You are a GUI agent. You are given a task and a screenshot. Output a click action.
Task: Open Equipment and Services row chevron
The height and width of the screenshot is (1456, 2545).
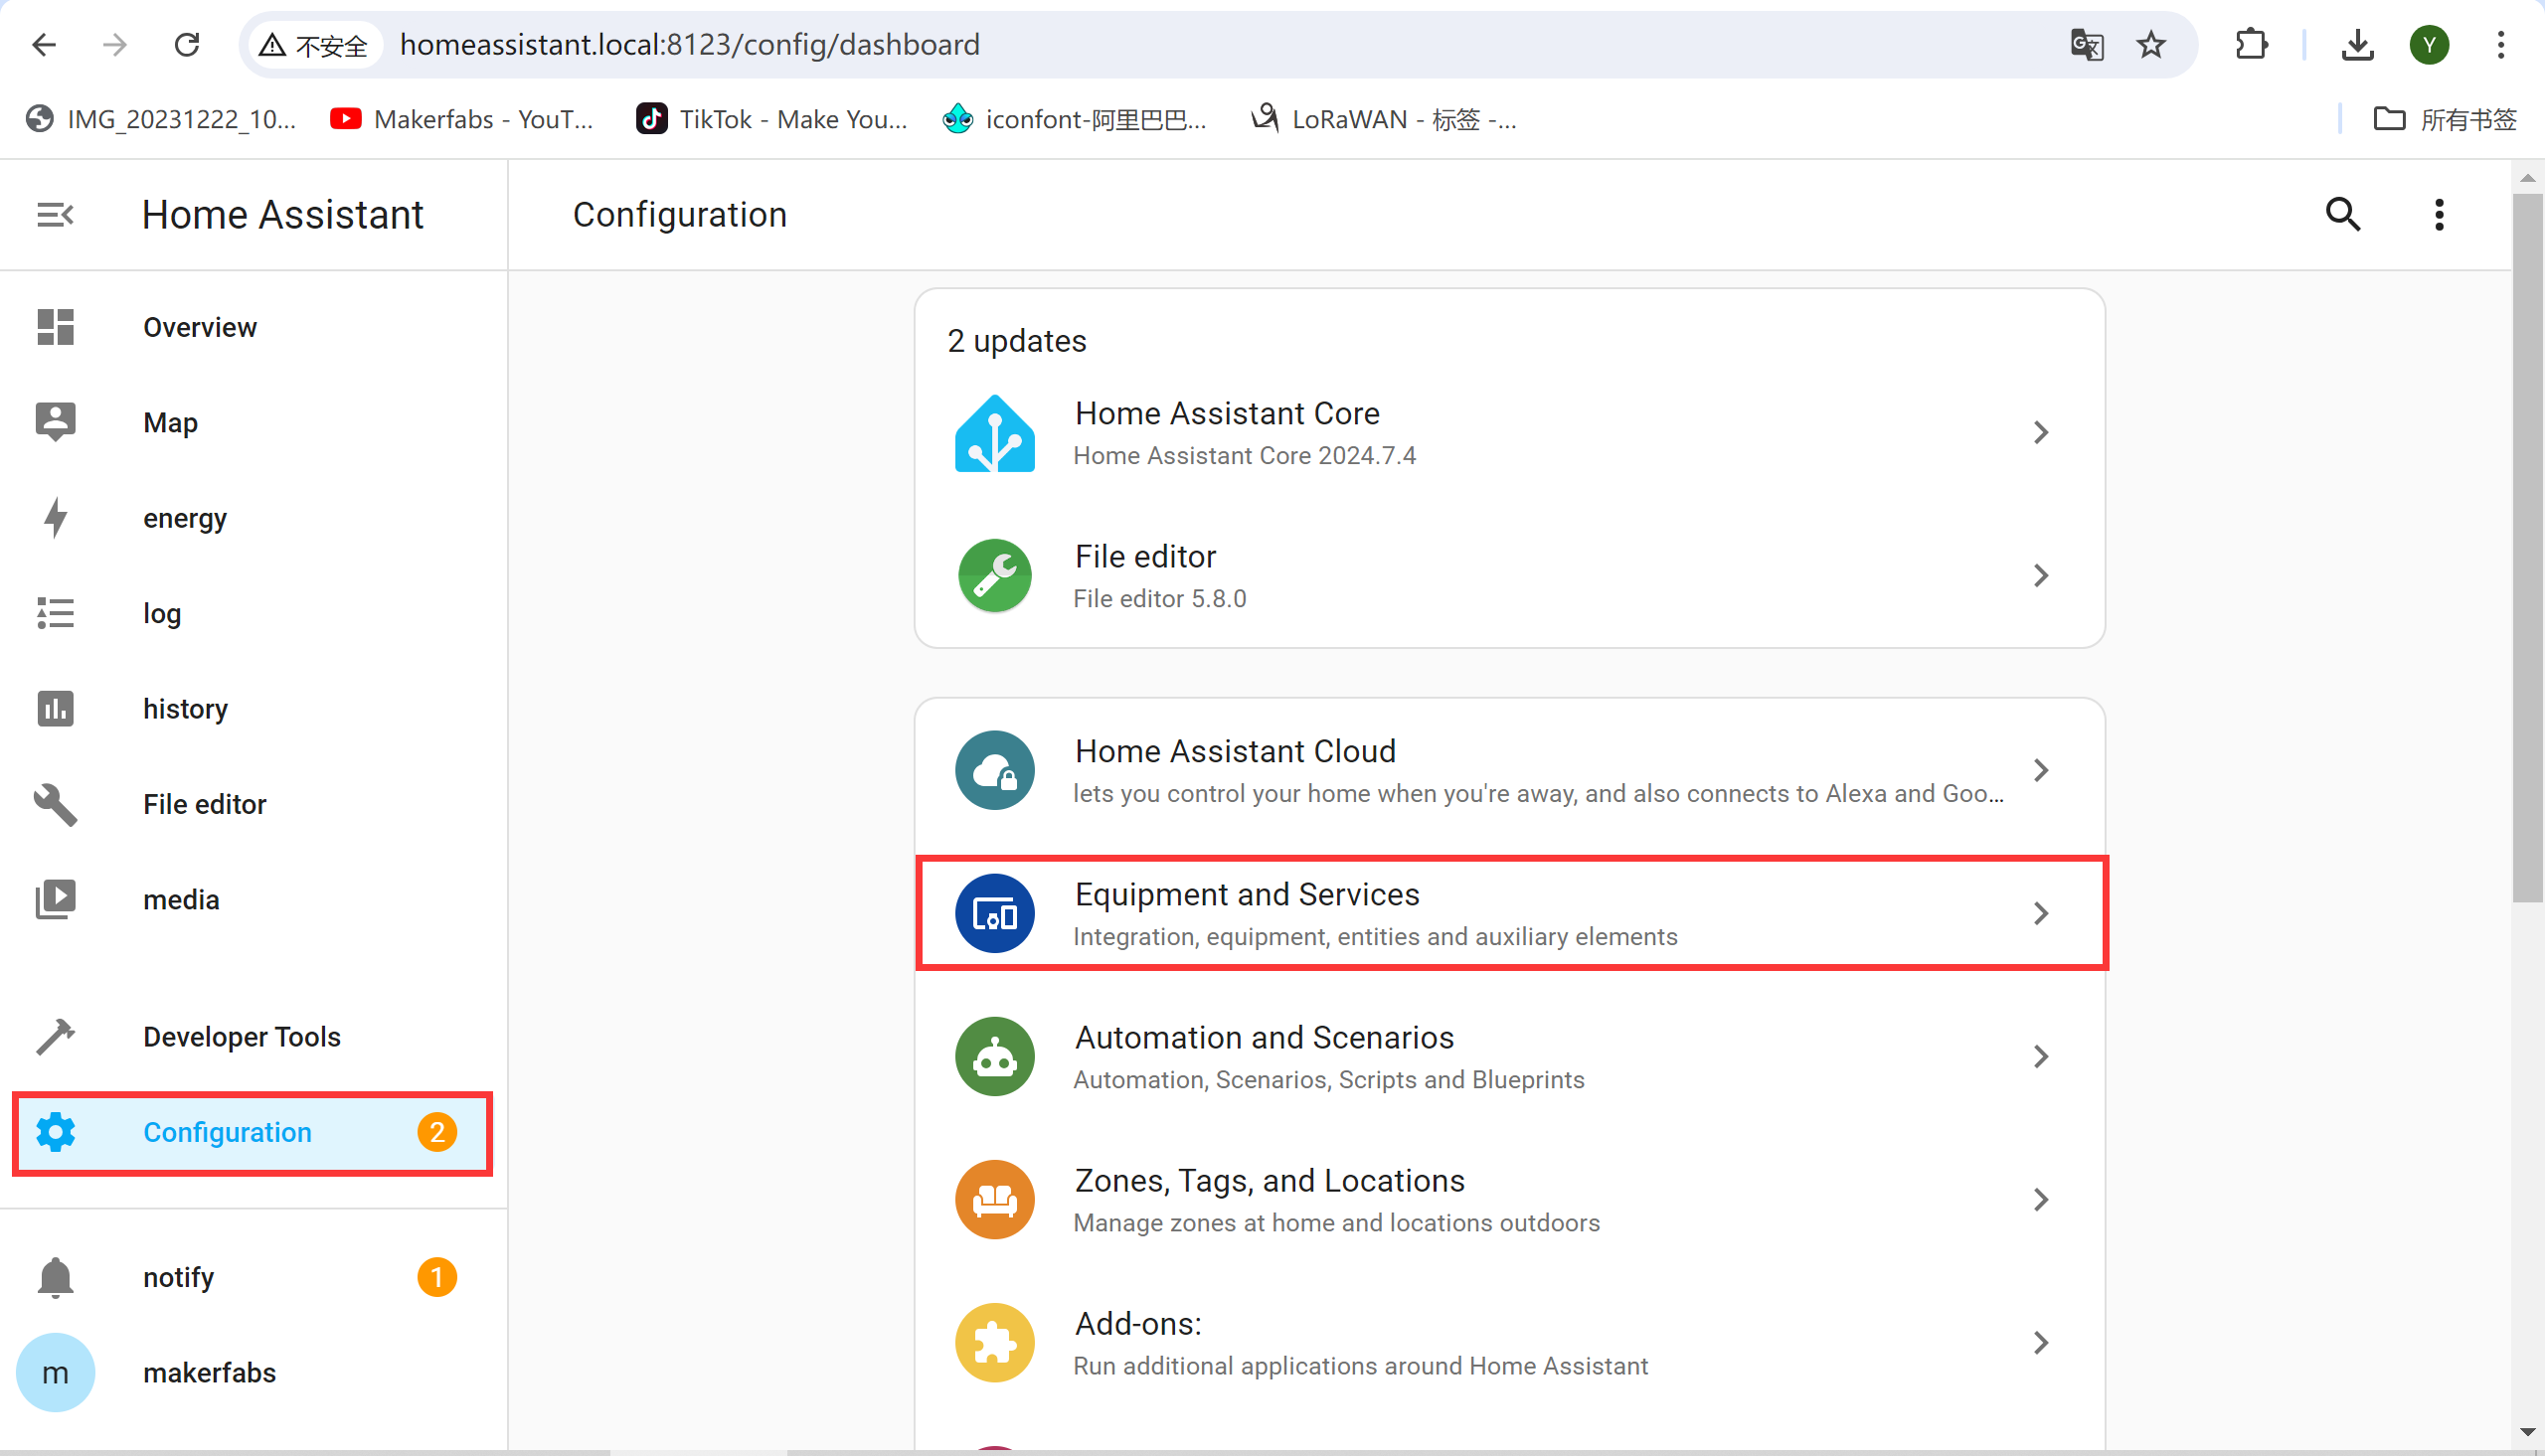2041,913
